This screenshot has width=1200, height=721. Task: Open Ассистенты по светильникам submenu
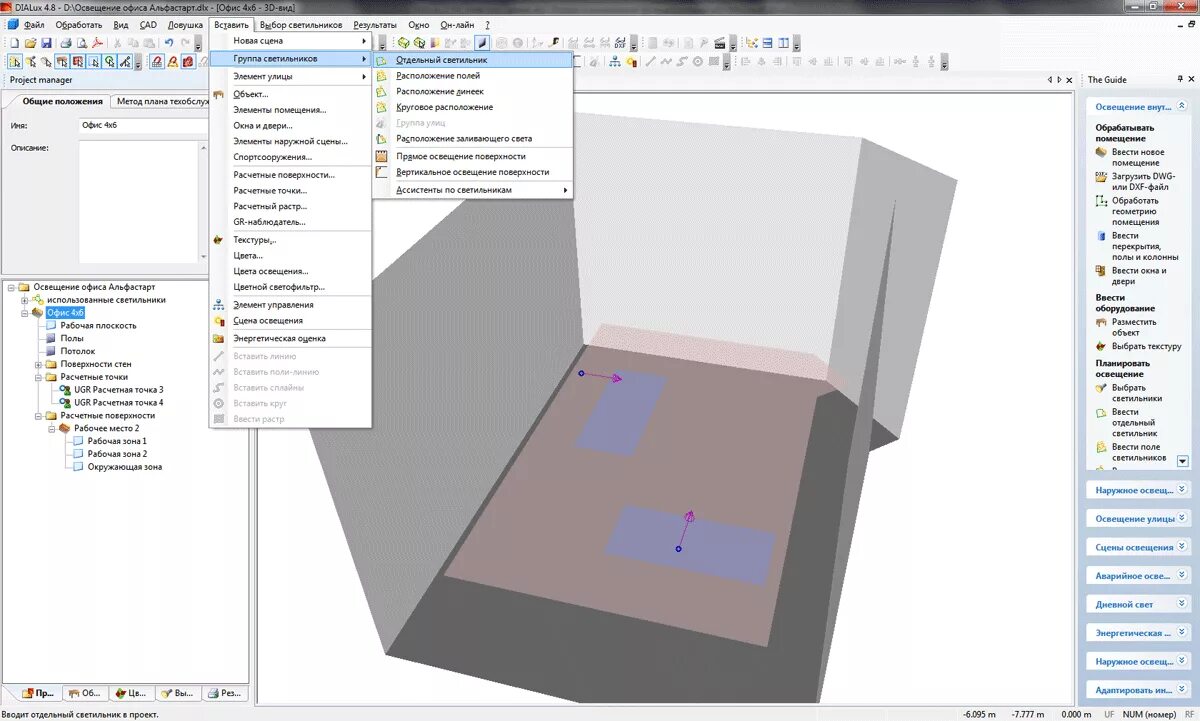(x=473, y=190)
